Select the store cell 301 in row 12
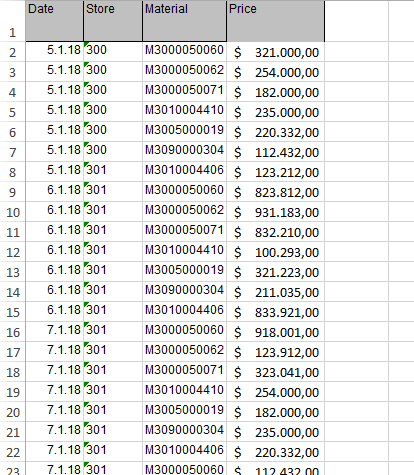Image resolution: width=414 pixels, height=475 pixels. tap(113, 252)
